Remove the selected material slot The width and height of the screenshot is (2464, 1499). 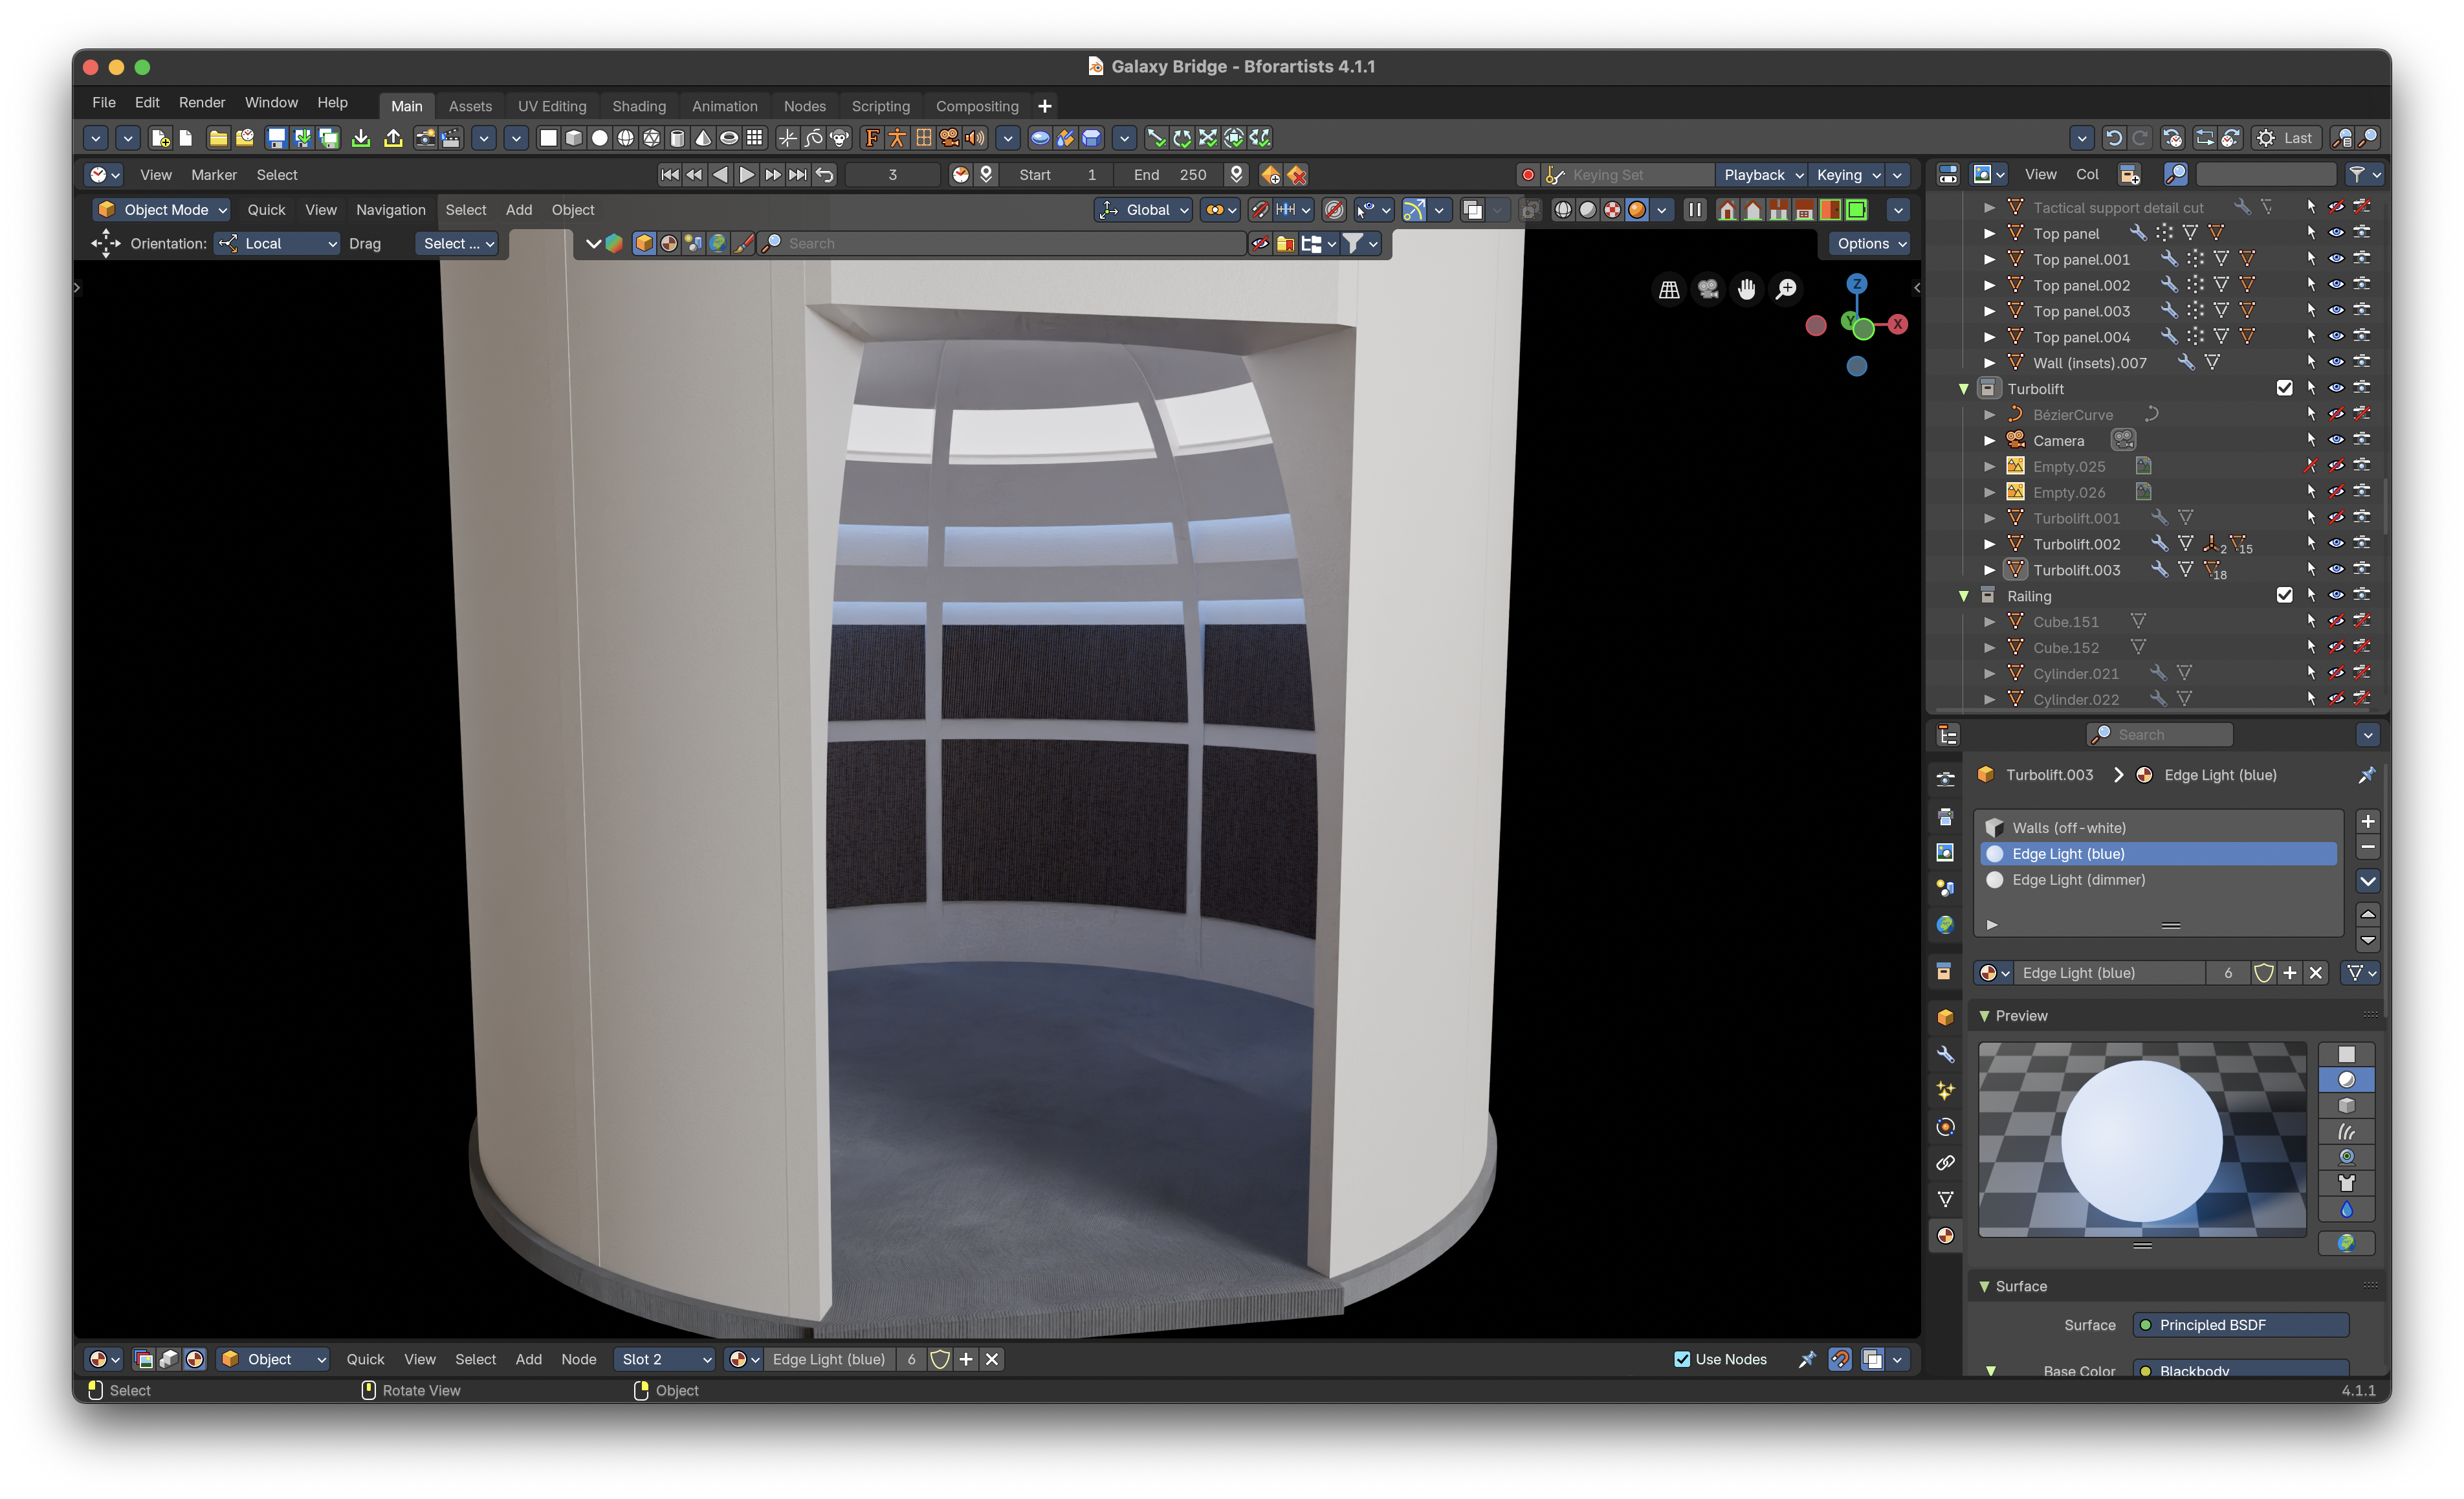[x=2367, y=848]
